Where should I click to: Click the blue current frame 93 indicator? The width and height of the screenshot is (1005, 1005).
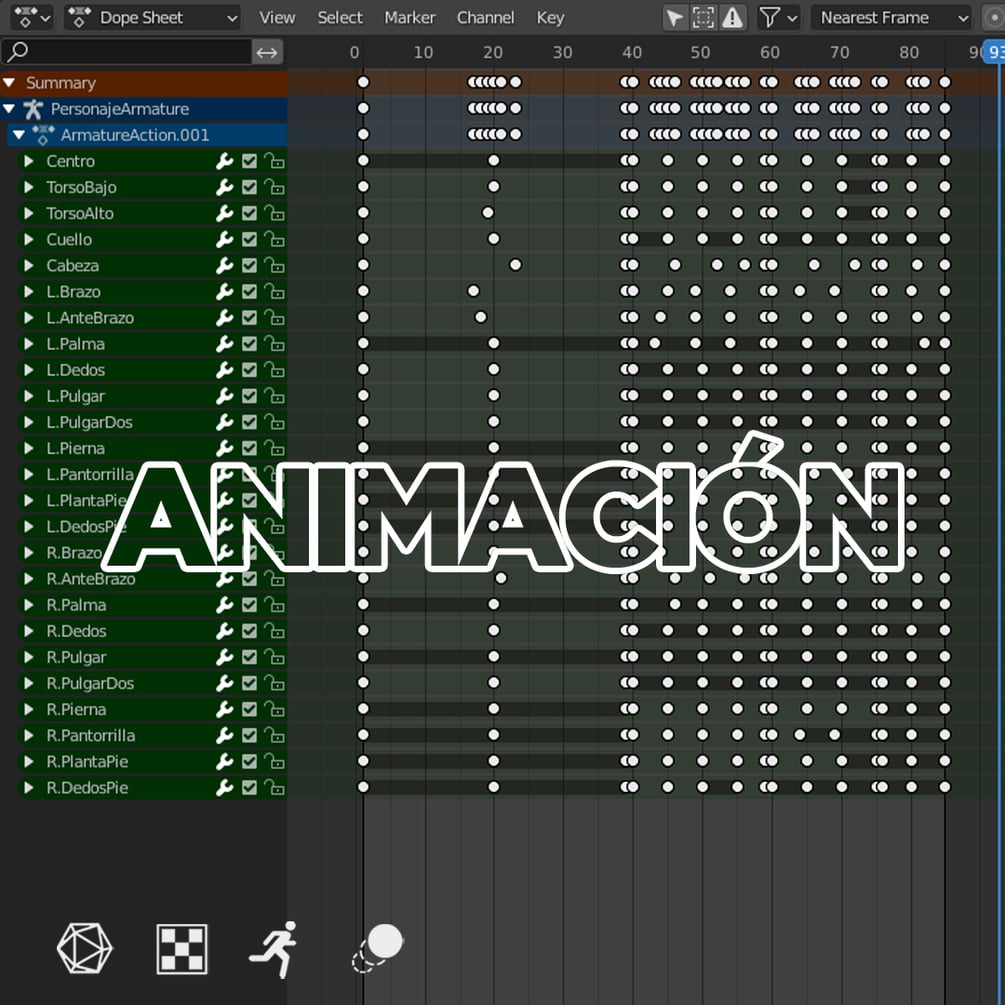pos(994,52)
